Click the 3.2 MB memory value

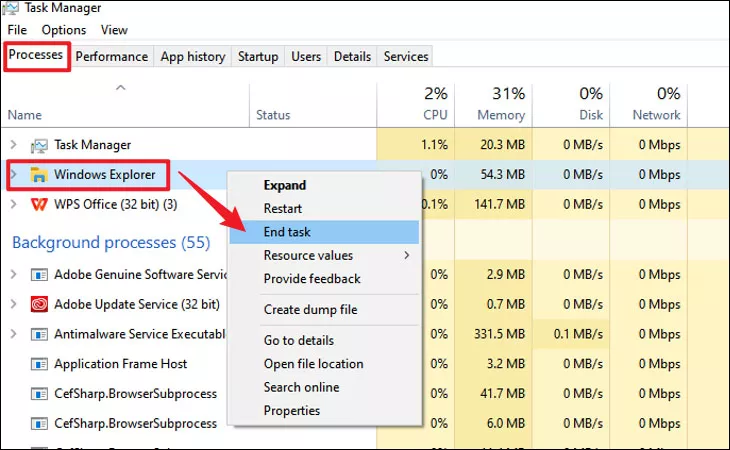506,364
